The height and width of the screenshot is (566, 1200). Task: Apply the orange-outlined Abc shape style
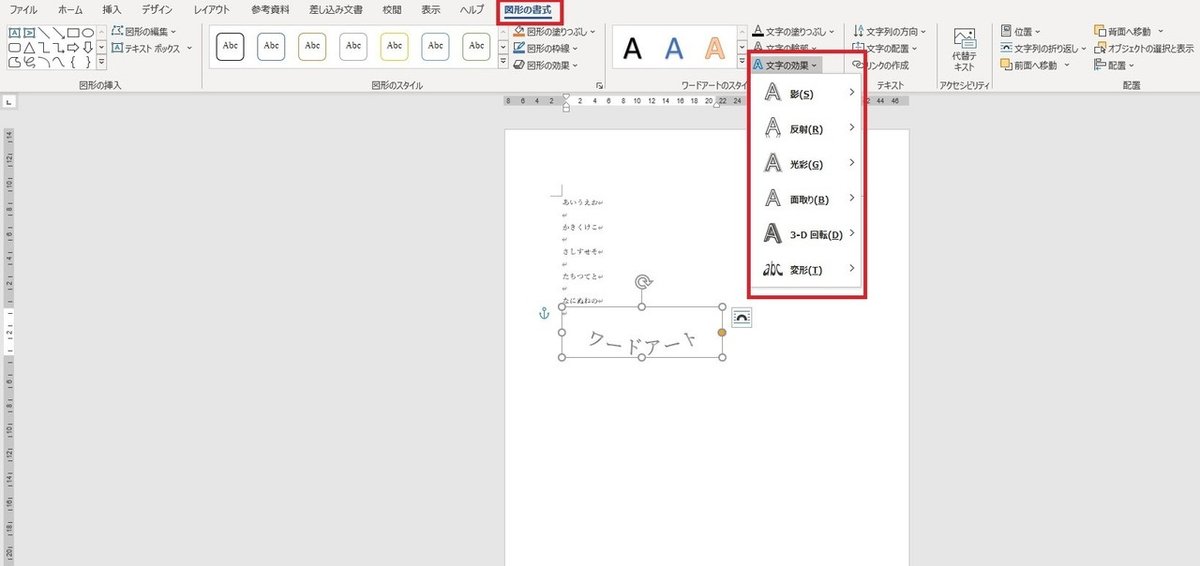(312, 47)
